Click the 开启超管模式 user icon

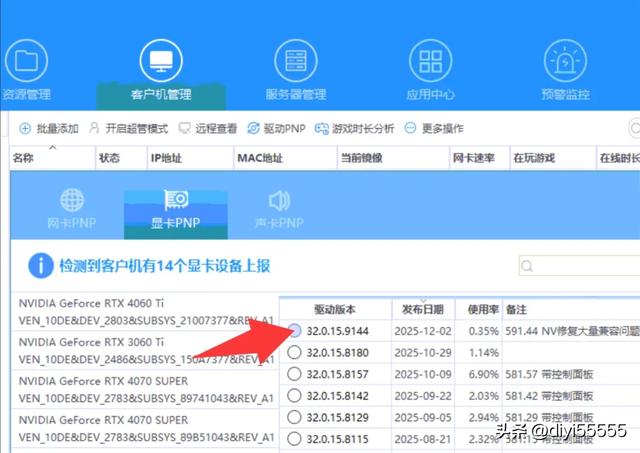click(x=94, y=128)
